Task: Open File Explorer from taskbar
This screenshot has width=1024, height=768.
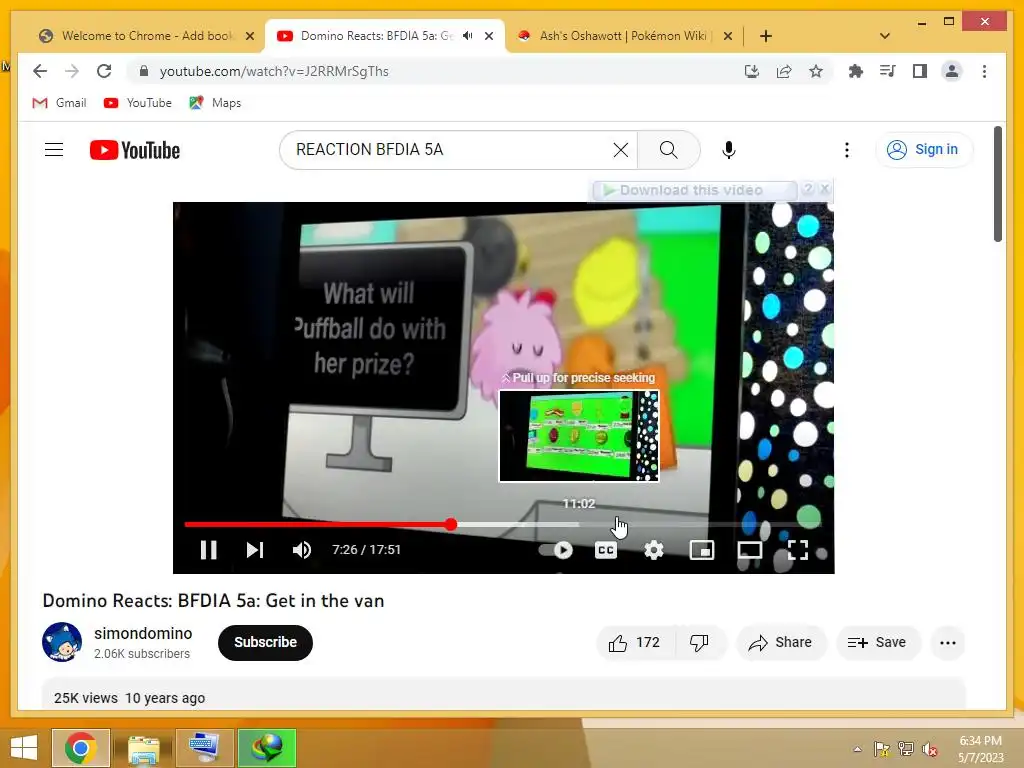Action: [x=143, y=748]
